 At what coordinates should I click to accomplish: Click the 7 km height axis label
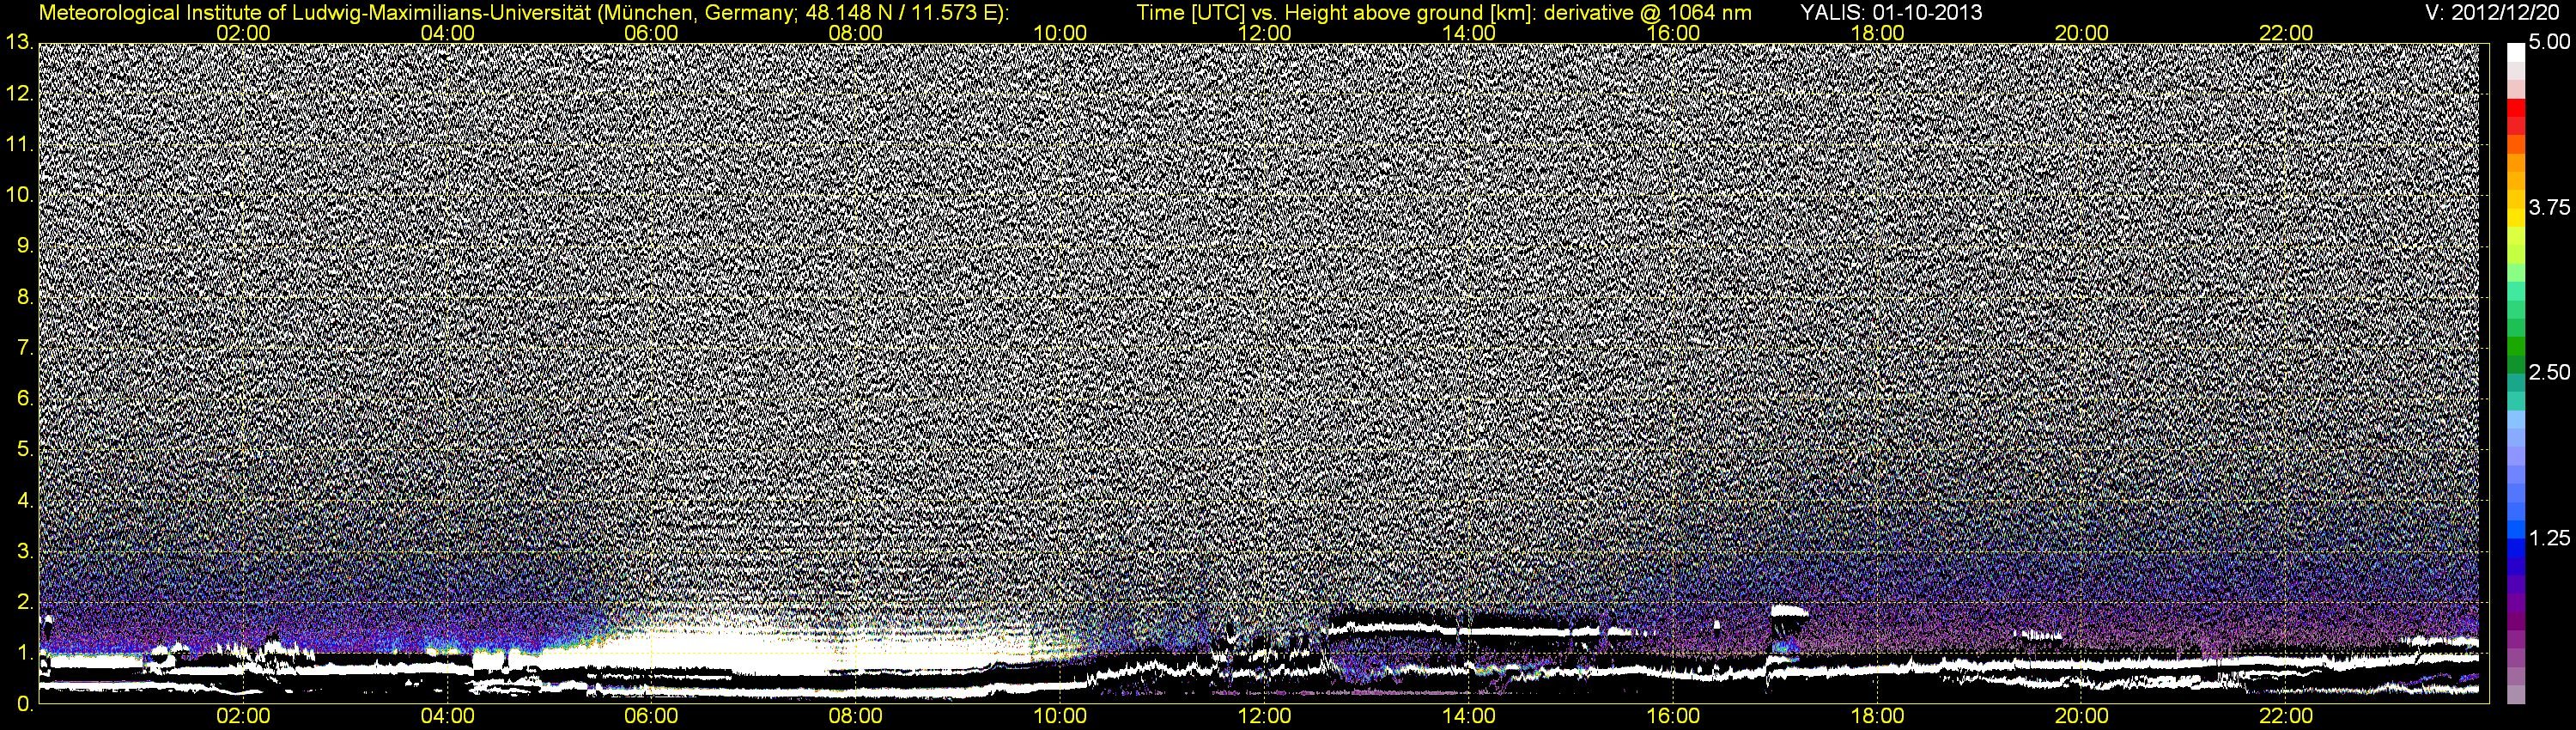(x=24, y=348)
